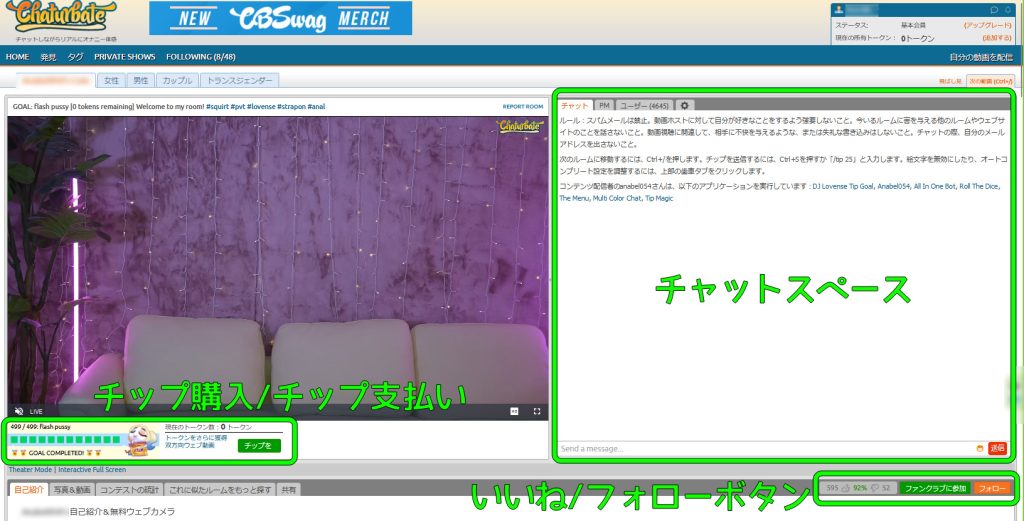This screenshot has width=1024, height=521.
Task: Select the カップル category tab
Action: 177,80
